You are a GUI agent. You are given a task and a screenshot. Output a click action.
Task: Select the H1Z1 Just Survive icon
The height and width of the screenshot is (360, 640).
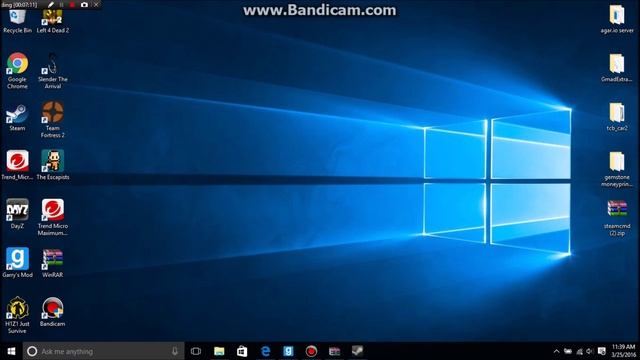(17, 315)
